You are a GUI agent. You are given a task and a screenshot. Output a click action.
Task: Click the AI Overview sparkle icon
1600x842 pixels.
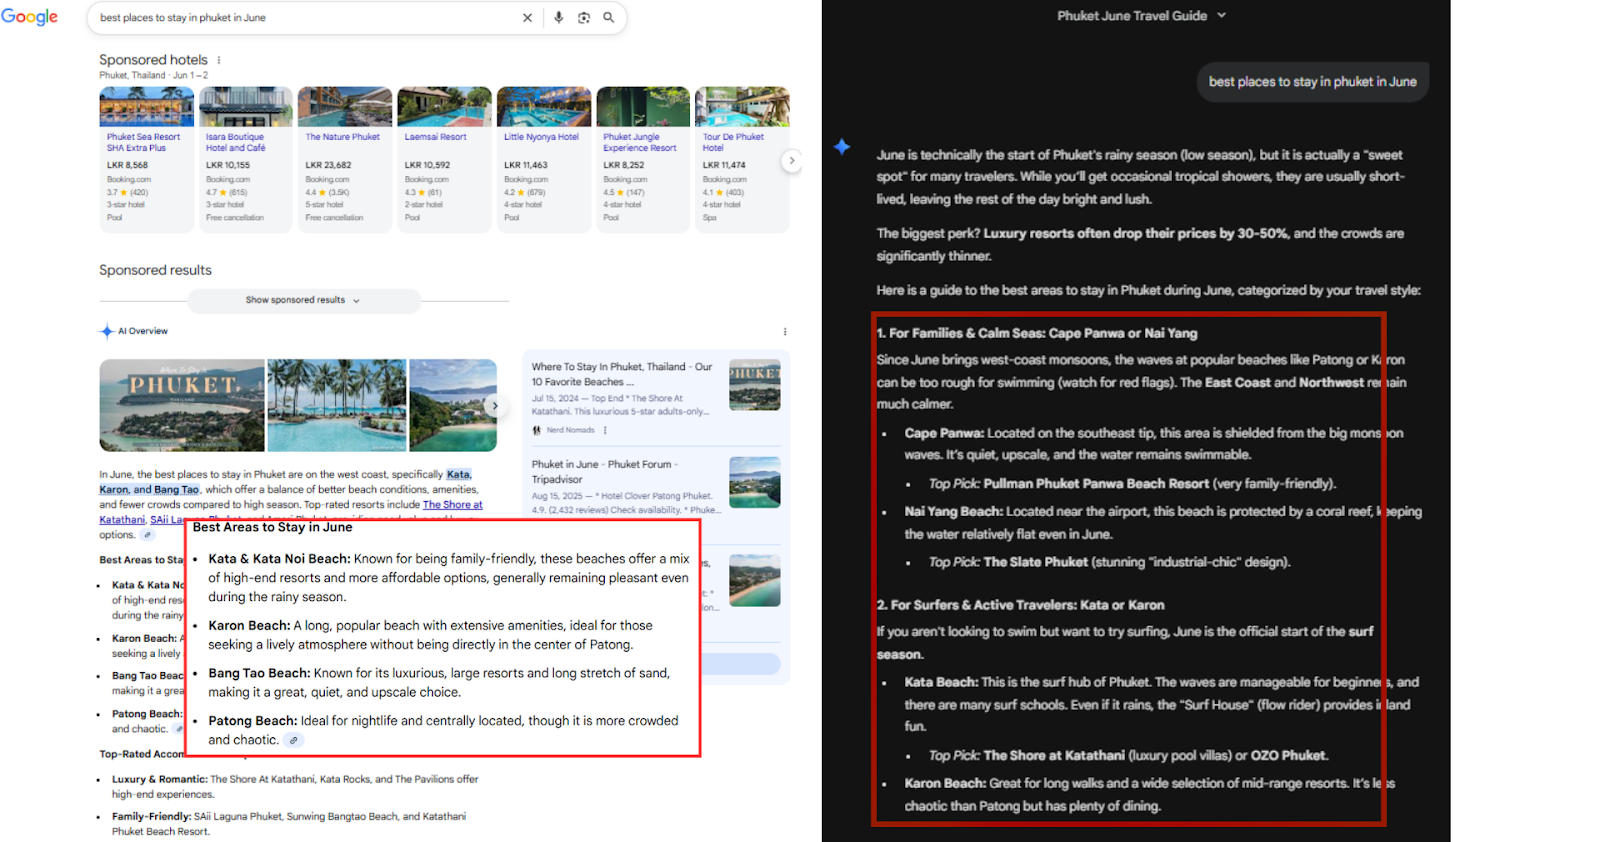107,331
